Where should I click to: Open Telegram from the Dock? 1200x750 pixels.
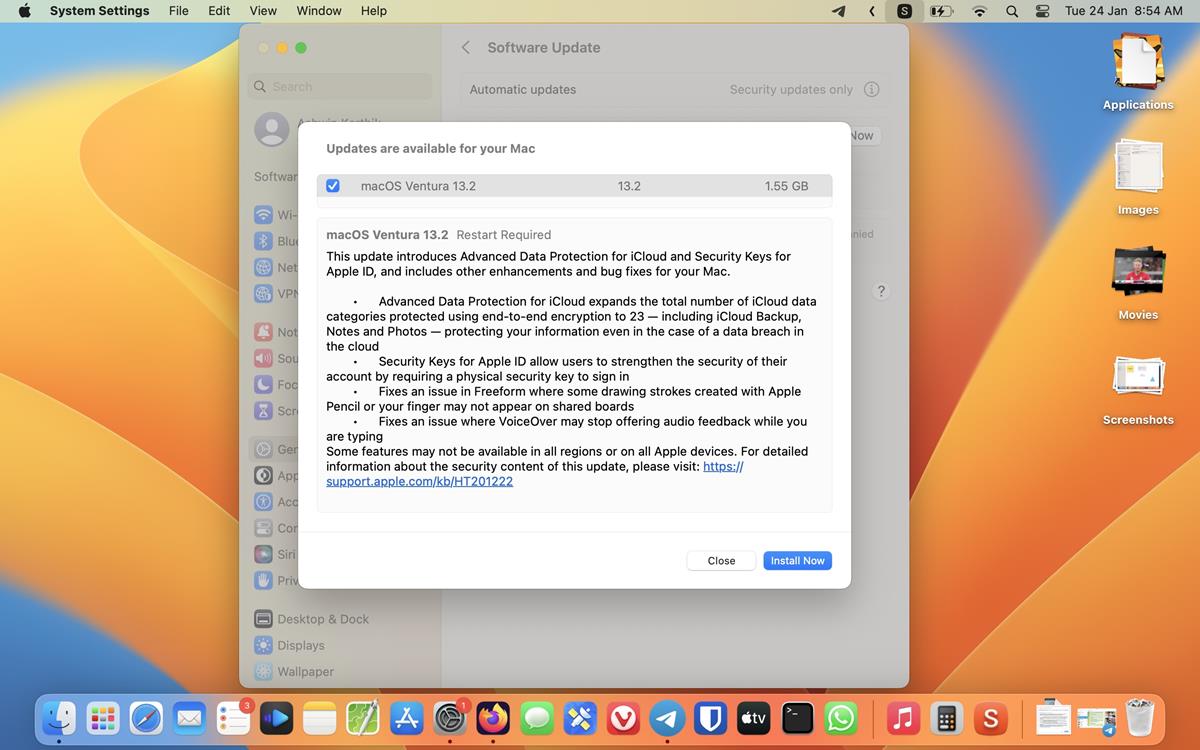[x=666, y=718]
